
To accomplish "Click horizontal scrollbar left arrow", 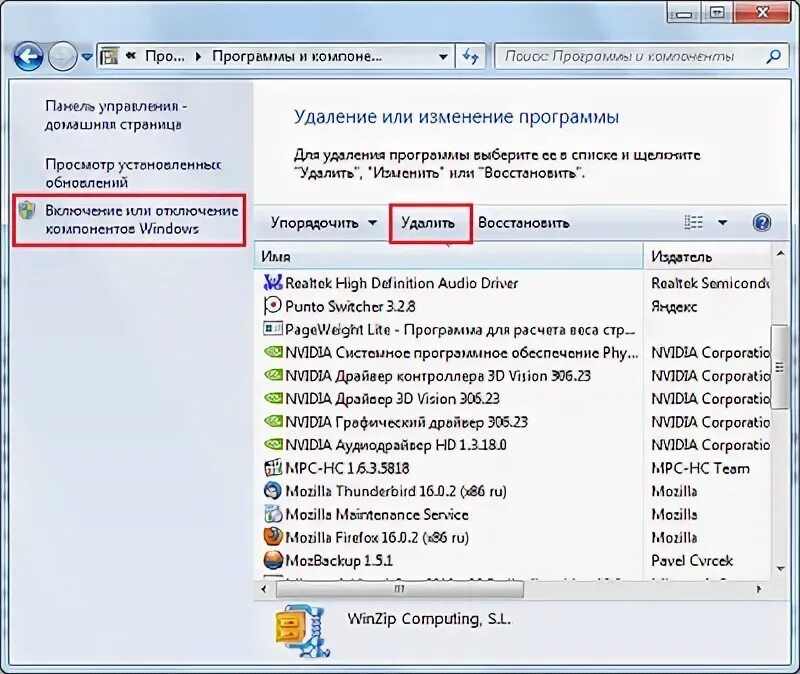I will 264,589.
